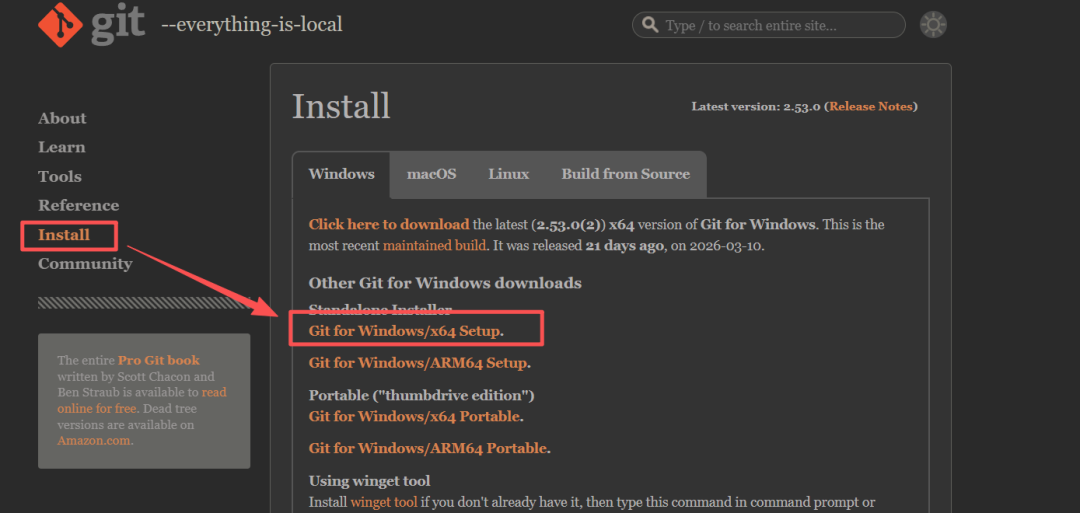Open the About sidebar link
Viewport: 1080px width, 513px height.
click(x=62, y=118)
